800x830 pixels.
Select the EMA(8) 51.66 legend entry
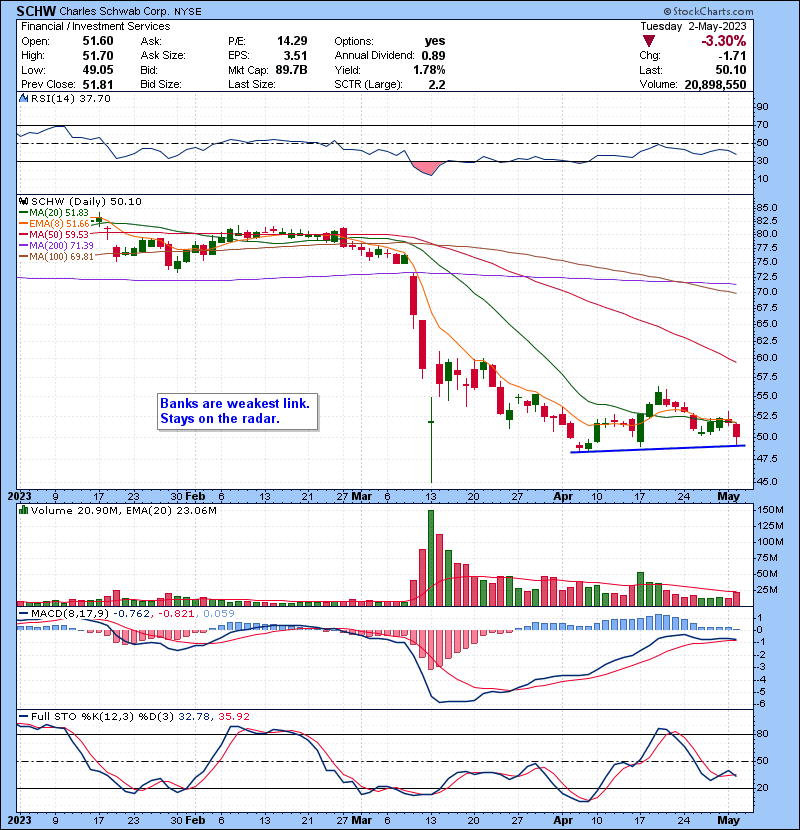[54, 224]
